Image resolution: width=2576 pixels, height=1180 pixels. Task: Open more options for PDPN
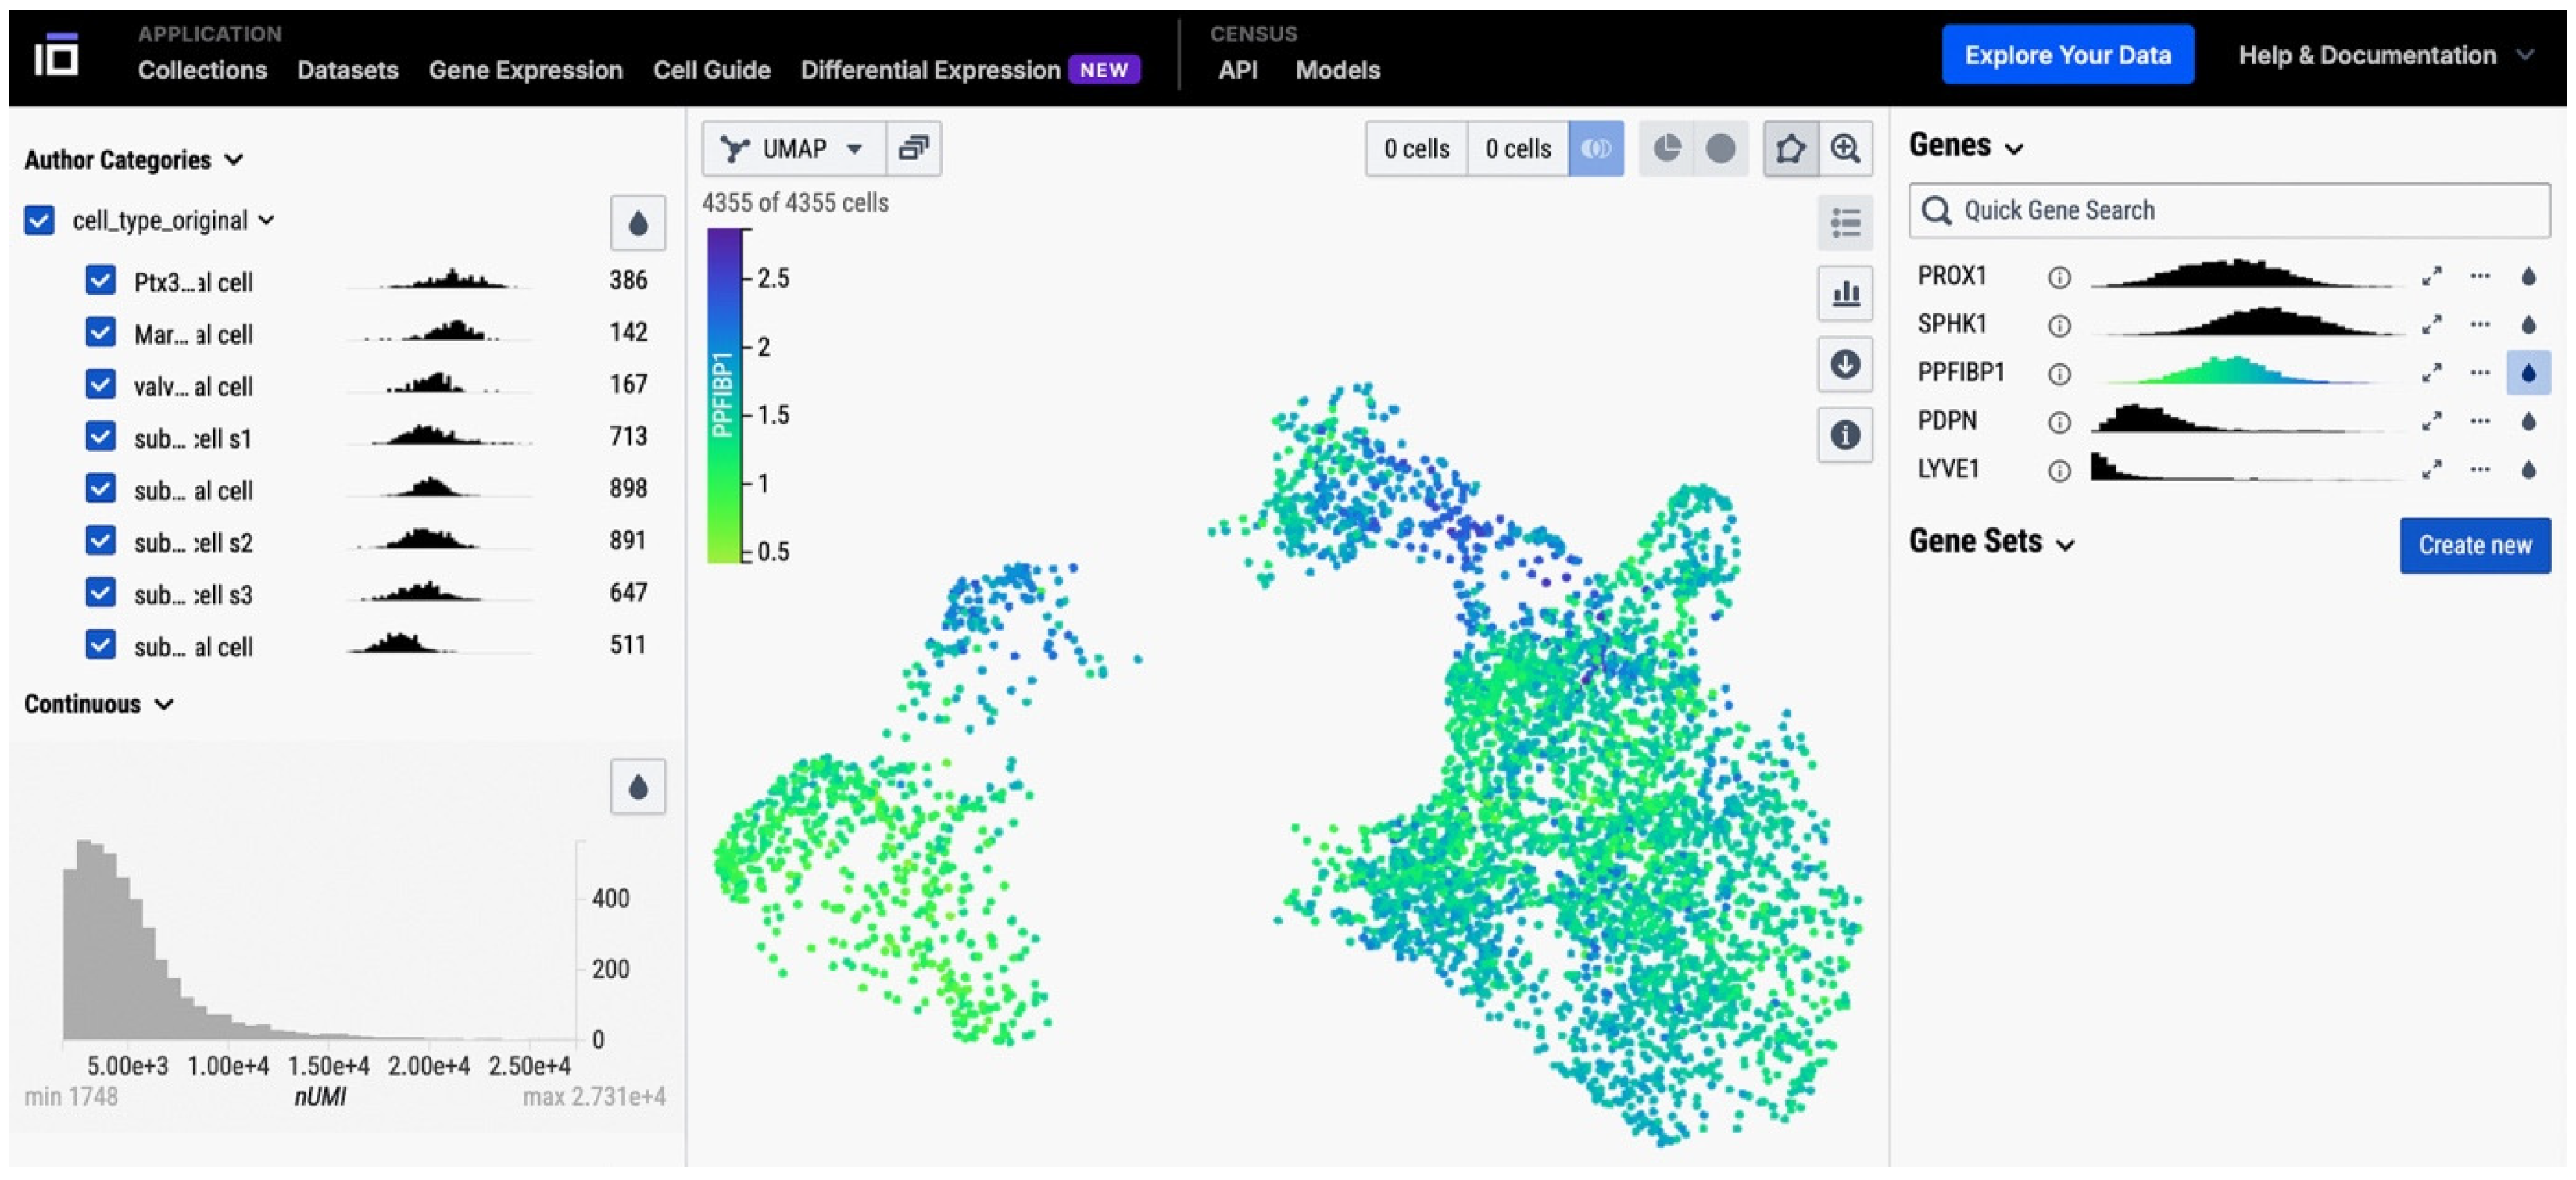click(x=2480, y=421)
